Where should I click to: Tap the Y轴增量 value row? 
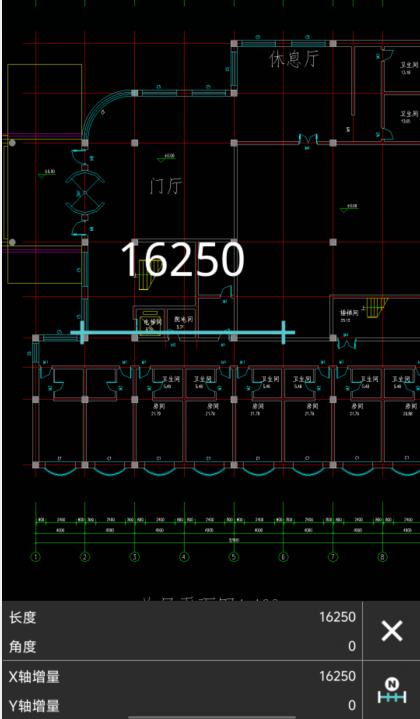coord(182,705)
